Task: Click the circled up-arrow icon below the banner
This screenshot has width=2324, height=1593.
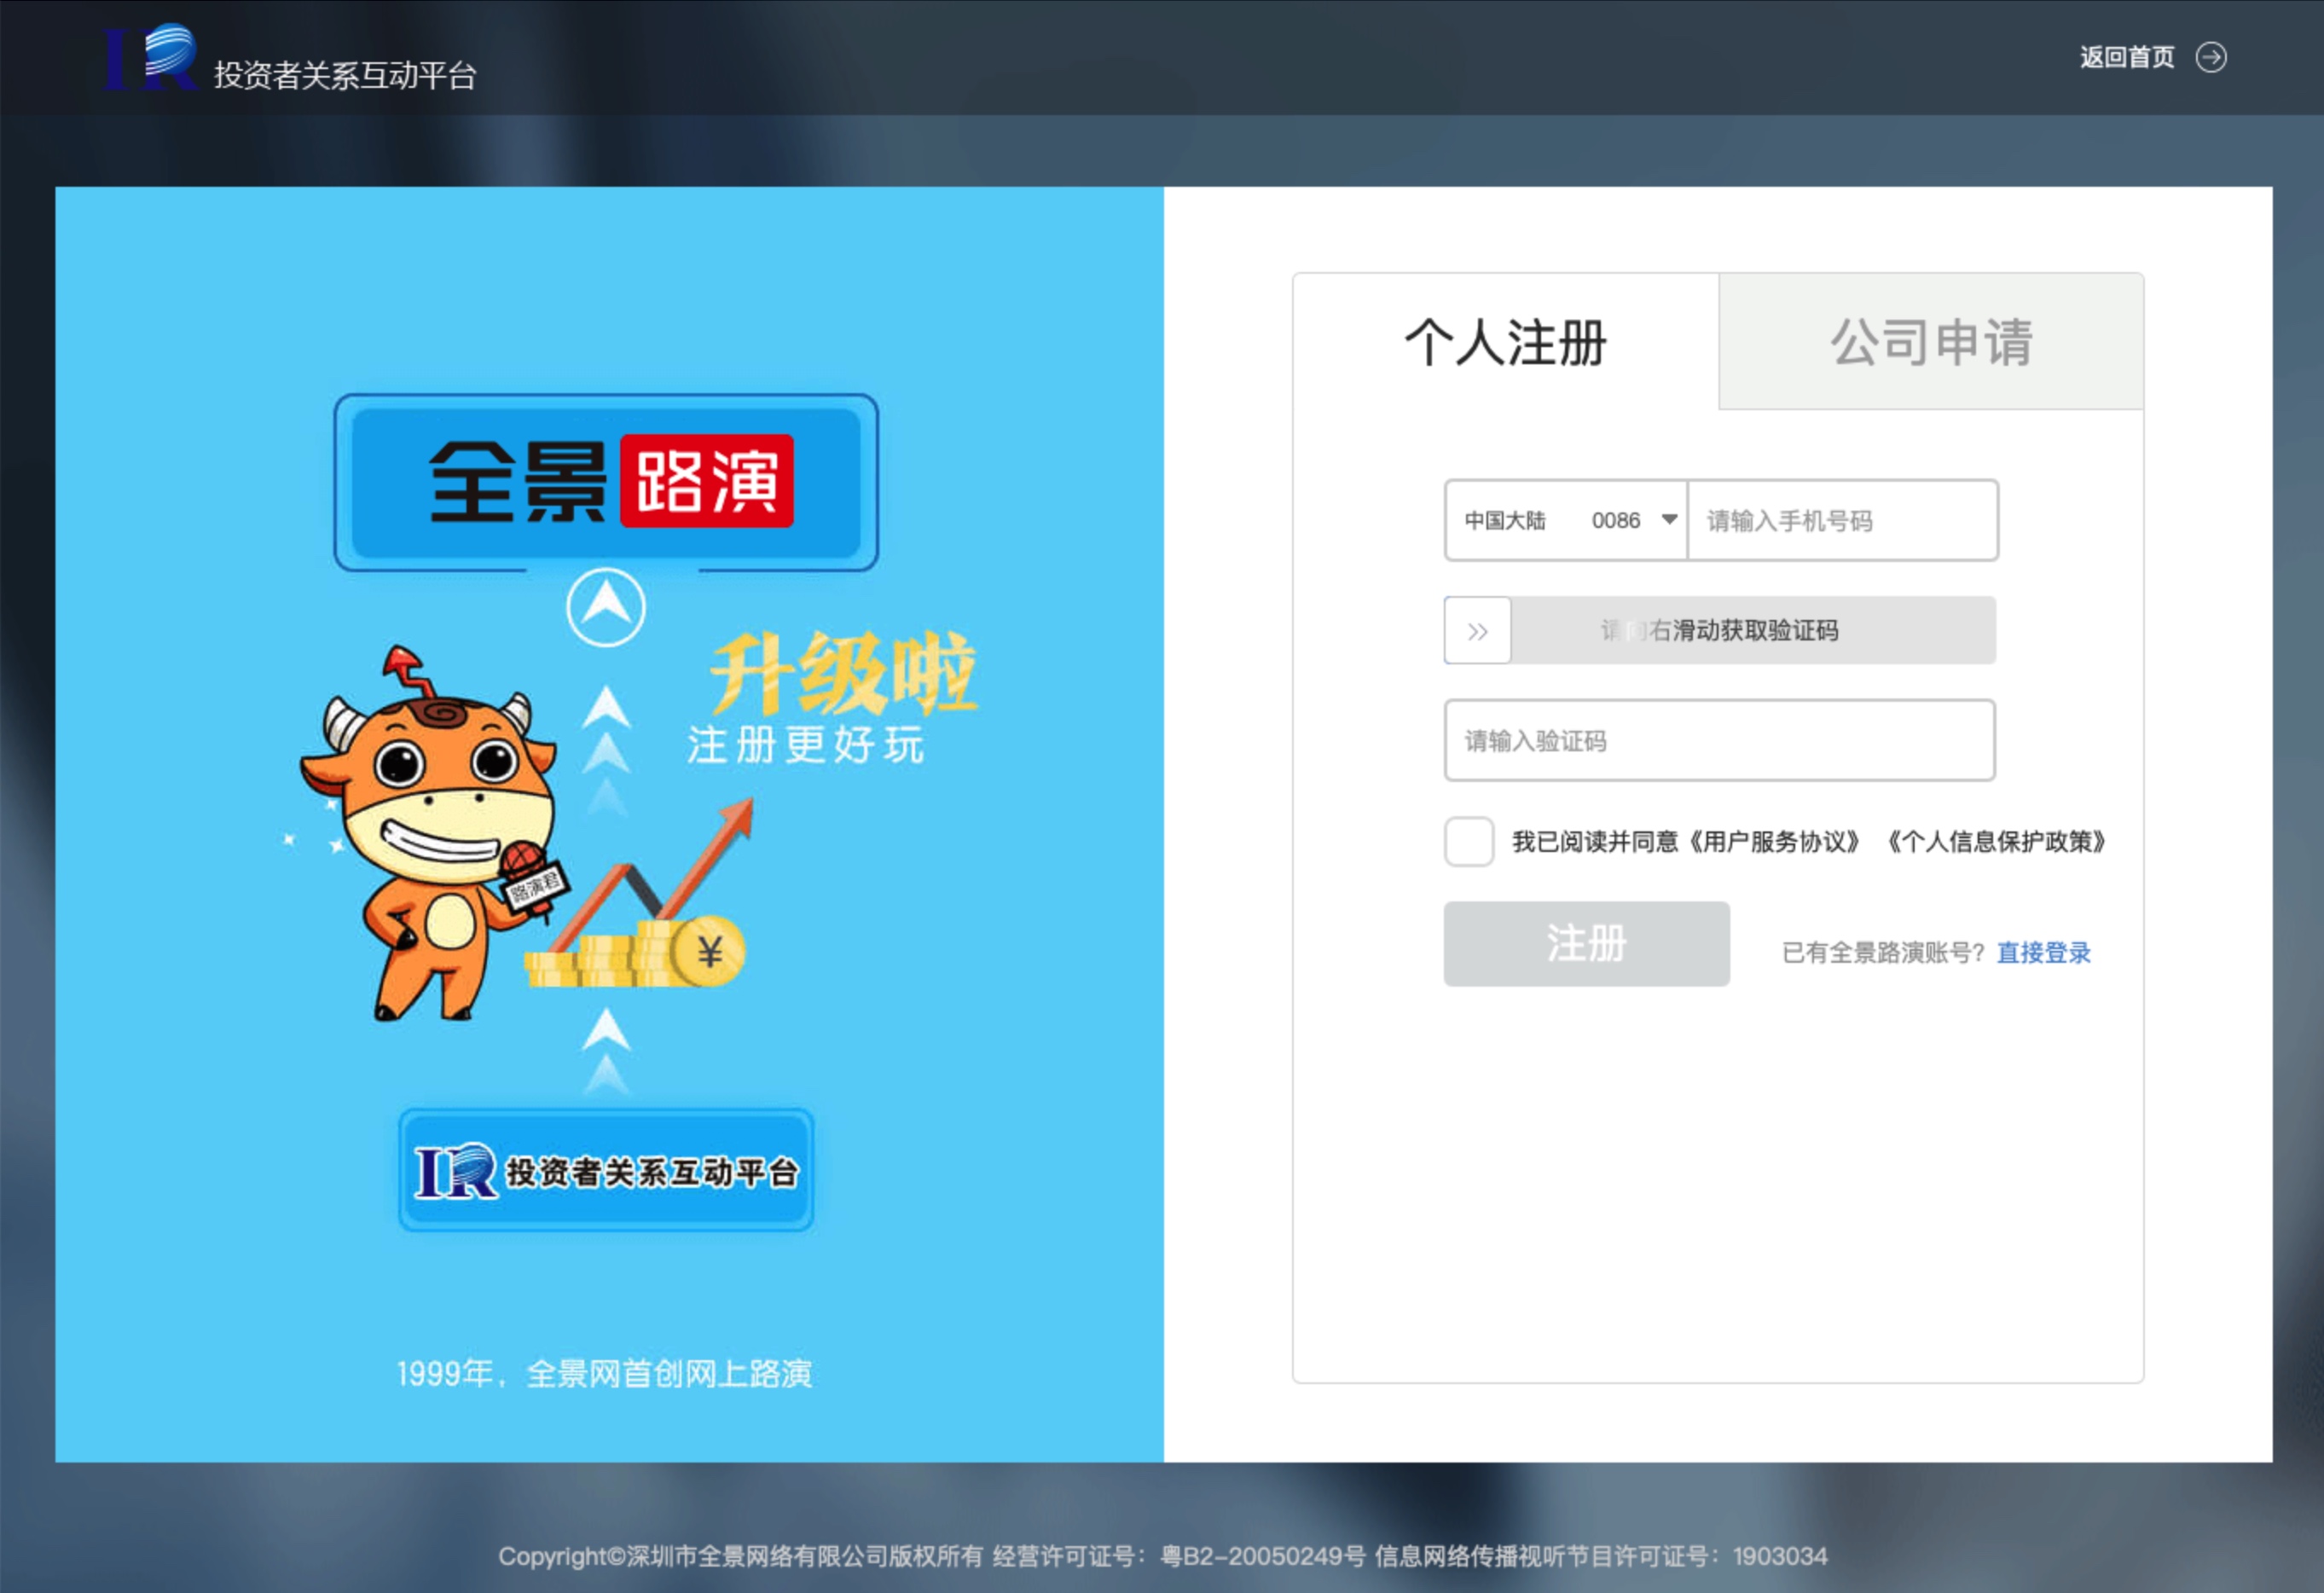Action: tap(606, 608)
